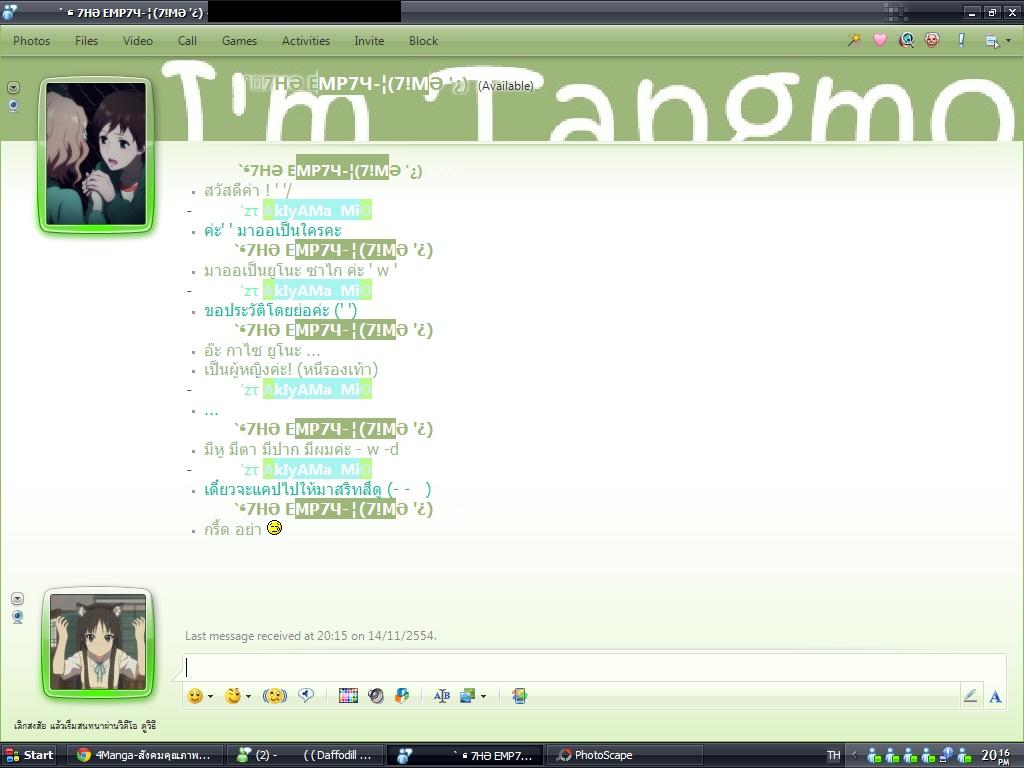The height and width of the screenshot is (768, 1024).
Task: Click the contact name next to (Available)
Action: 356,84
